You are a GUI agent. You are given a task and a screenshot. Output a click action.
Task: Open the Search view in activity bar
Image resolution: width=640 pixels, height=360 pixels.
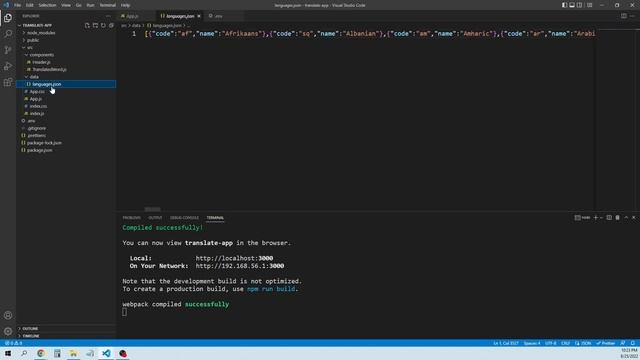[8, 34]
